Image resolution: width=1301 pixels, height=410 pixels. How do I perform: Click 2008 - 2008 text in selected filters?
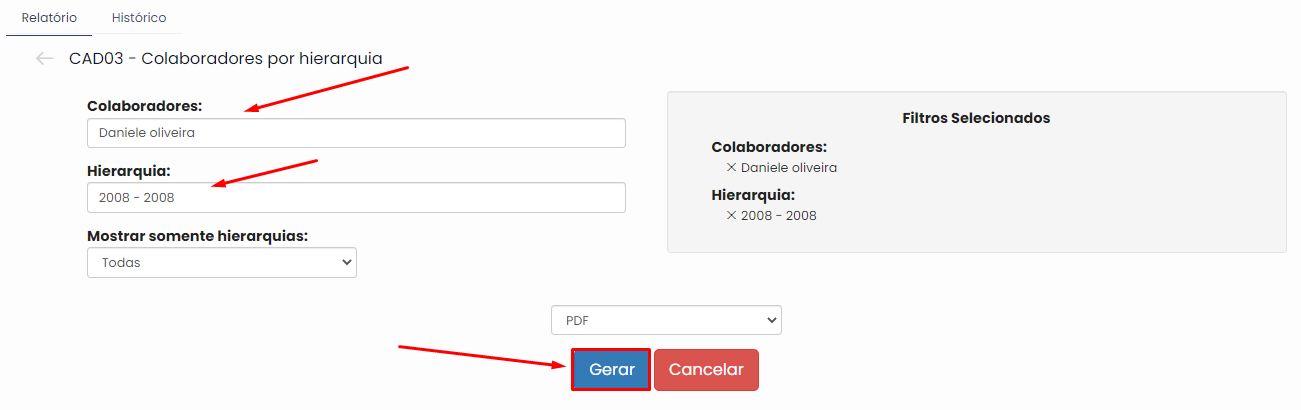[x=779, y=215]
